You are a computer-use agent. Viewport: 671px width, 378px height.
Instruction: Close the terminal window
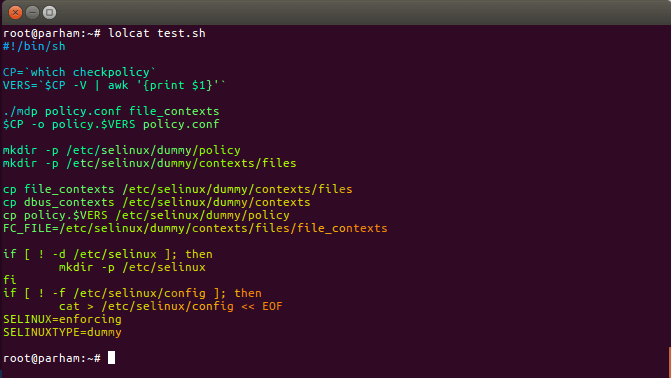pyautogui.click(x=15, y=12)
